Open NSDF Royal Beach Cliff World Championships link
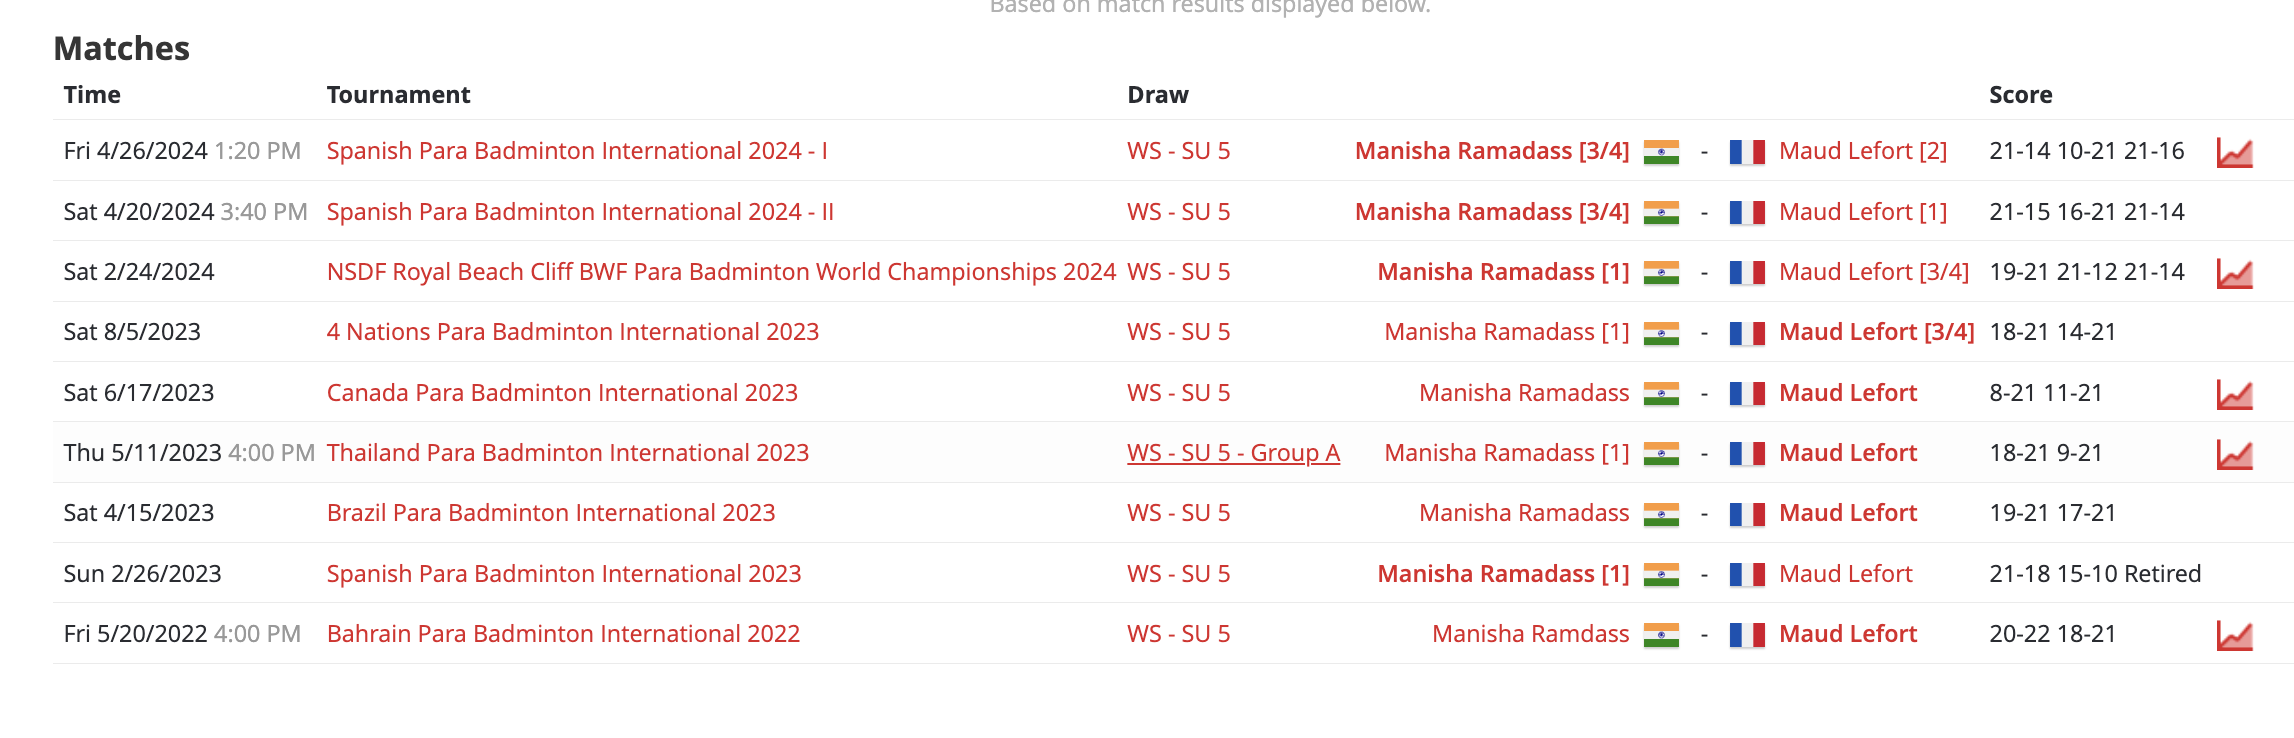Image resolution: width=2294 pixels, height=738 pixels. (721, 272)
